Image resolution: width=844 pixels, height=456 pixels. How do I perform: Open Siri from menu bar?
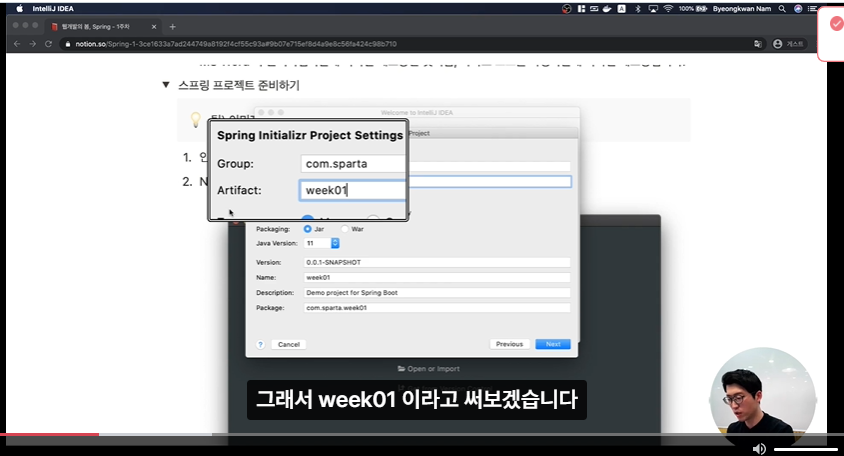tap(798, 9)
